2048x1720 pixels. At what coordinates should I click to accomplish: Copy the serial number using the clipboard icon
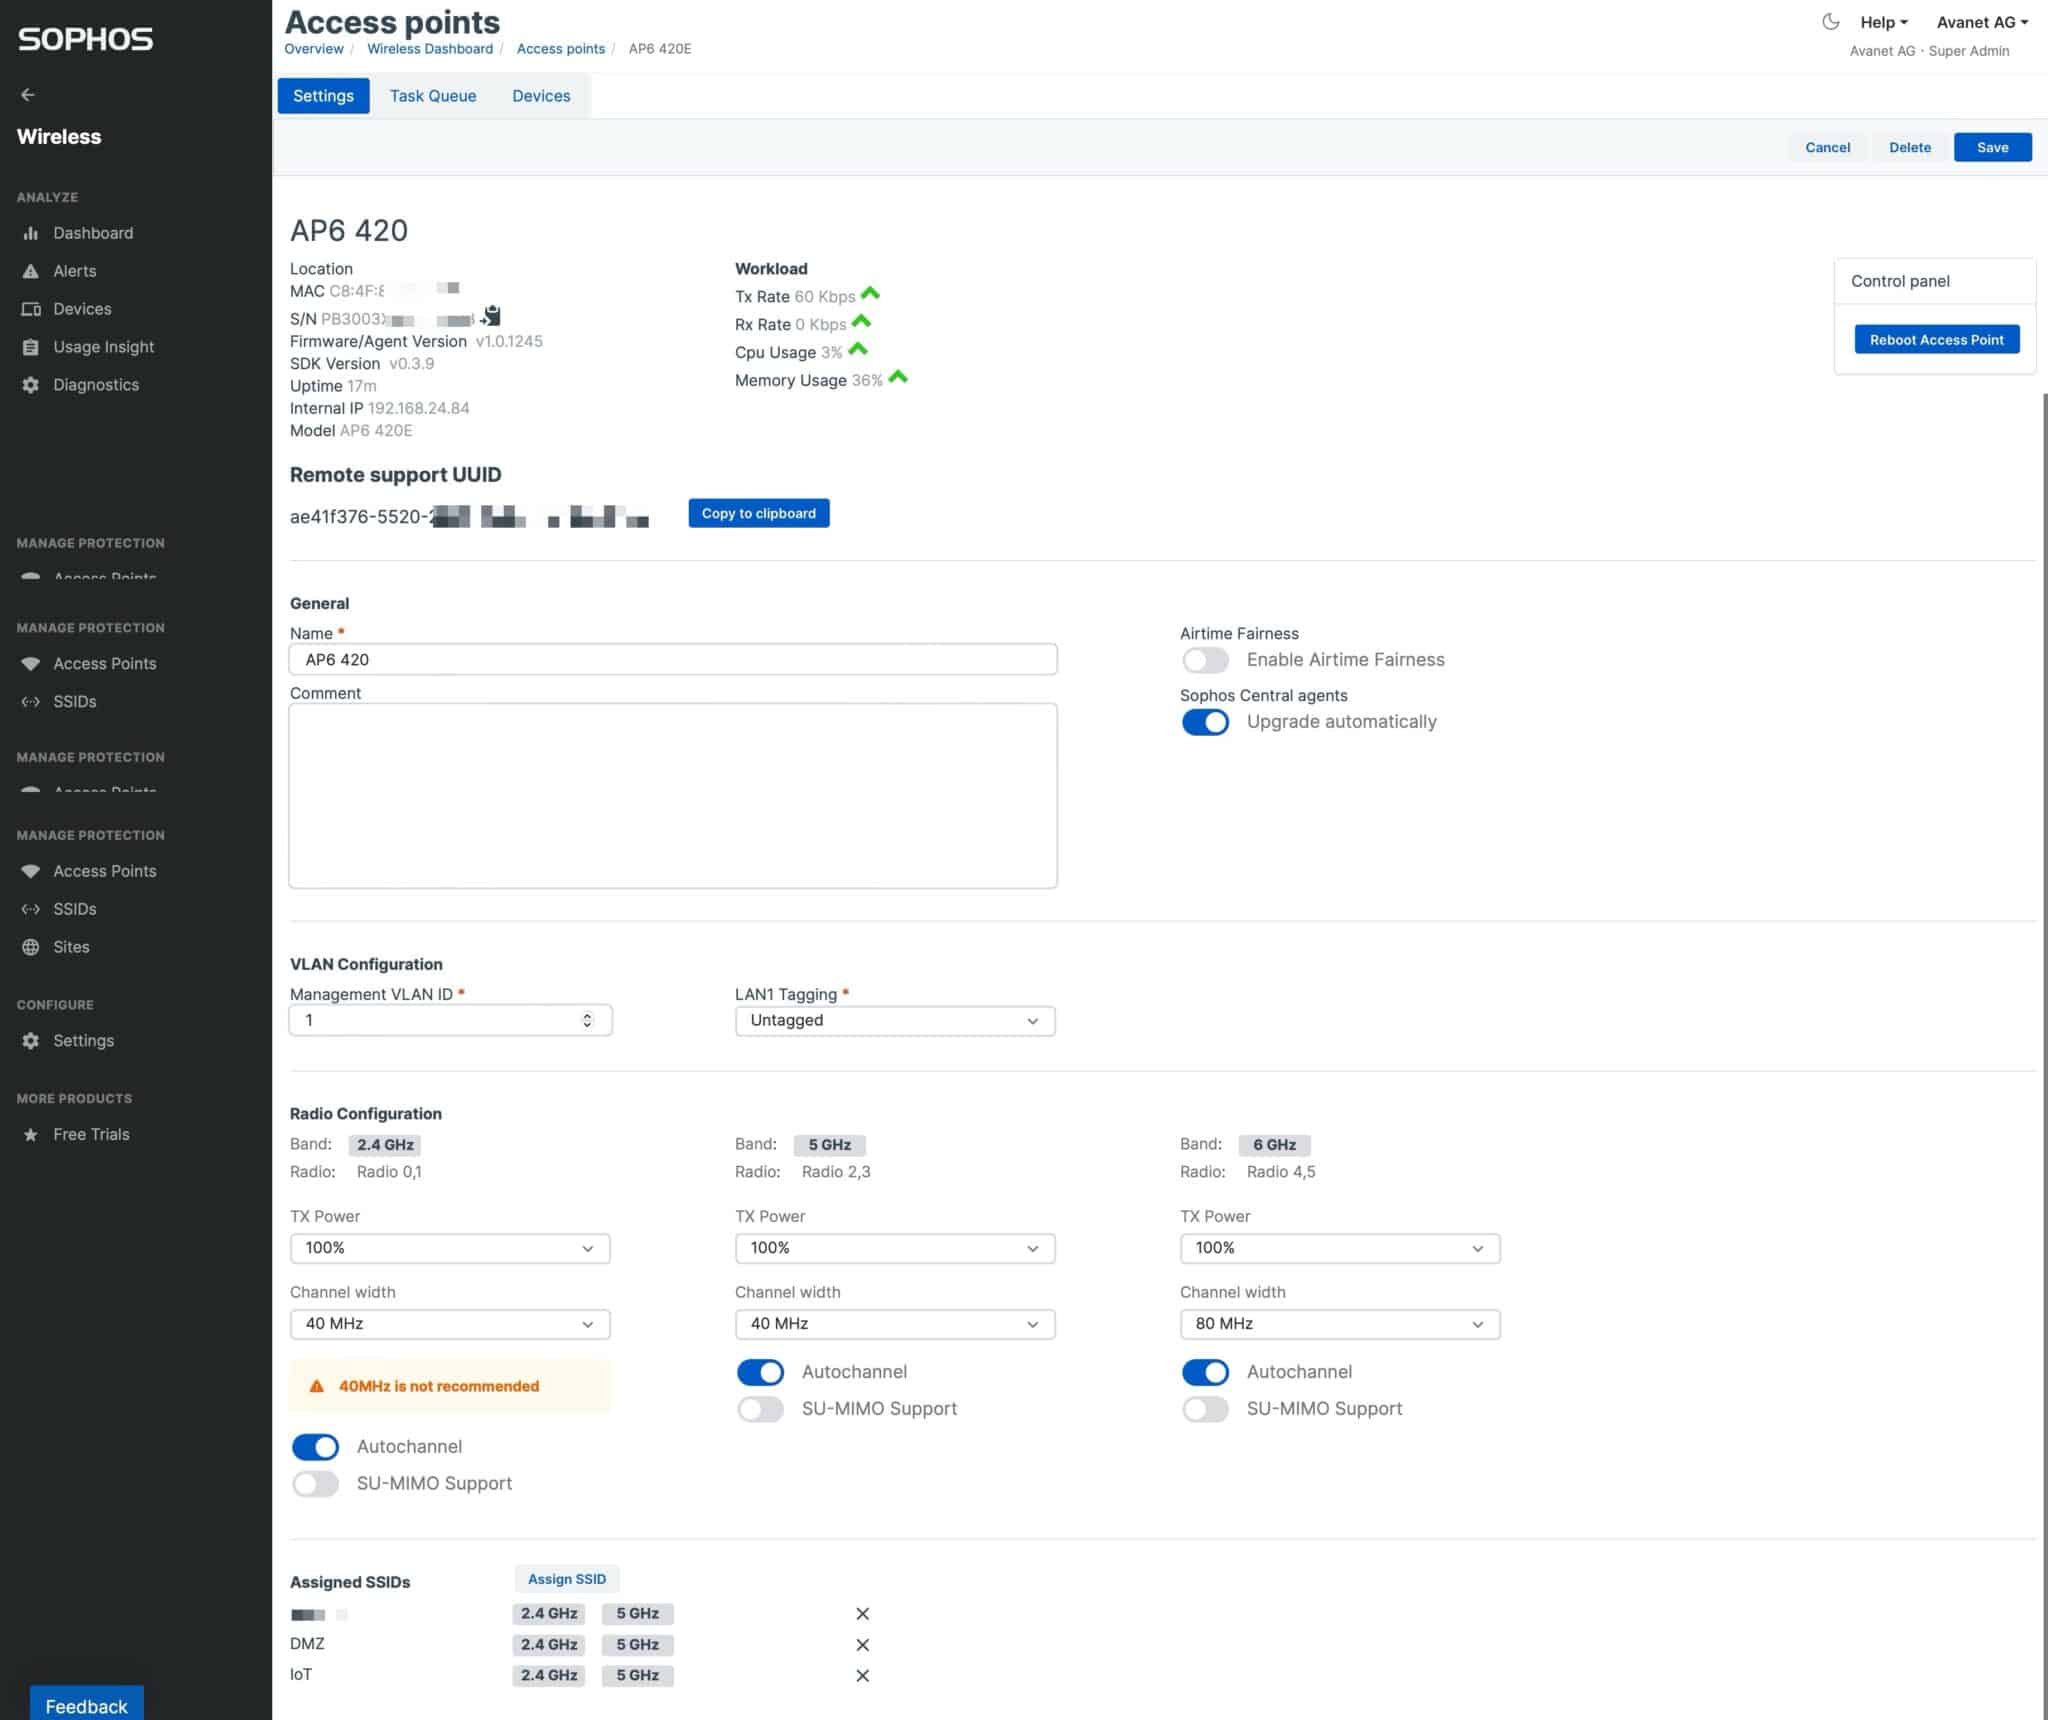[489, 317]
